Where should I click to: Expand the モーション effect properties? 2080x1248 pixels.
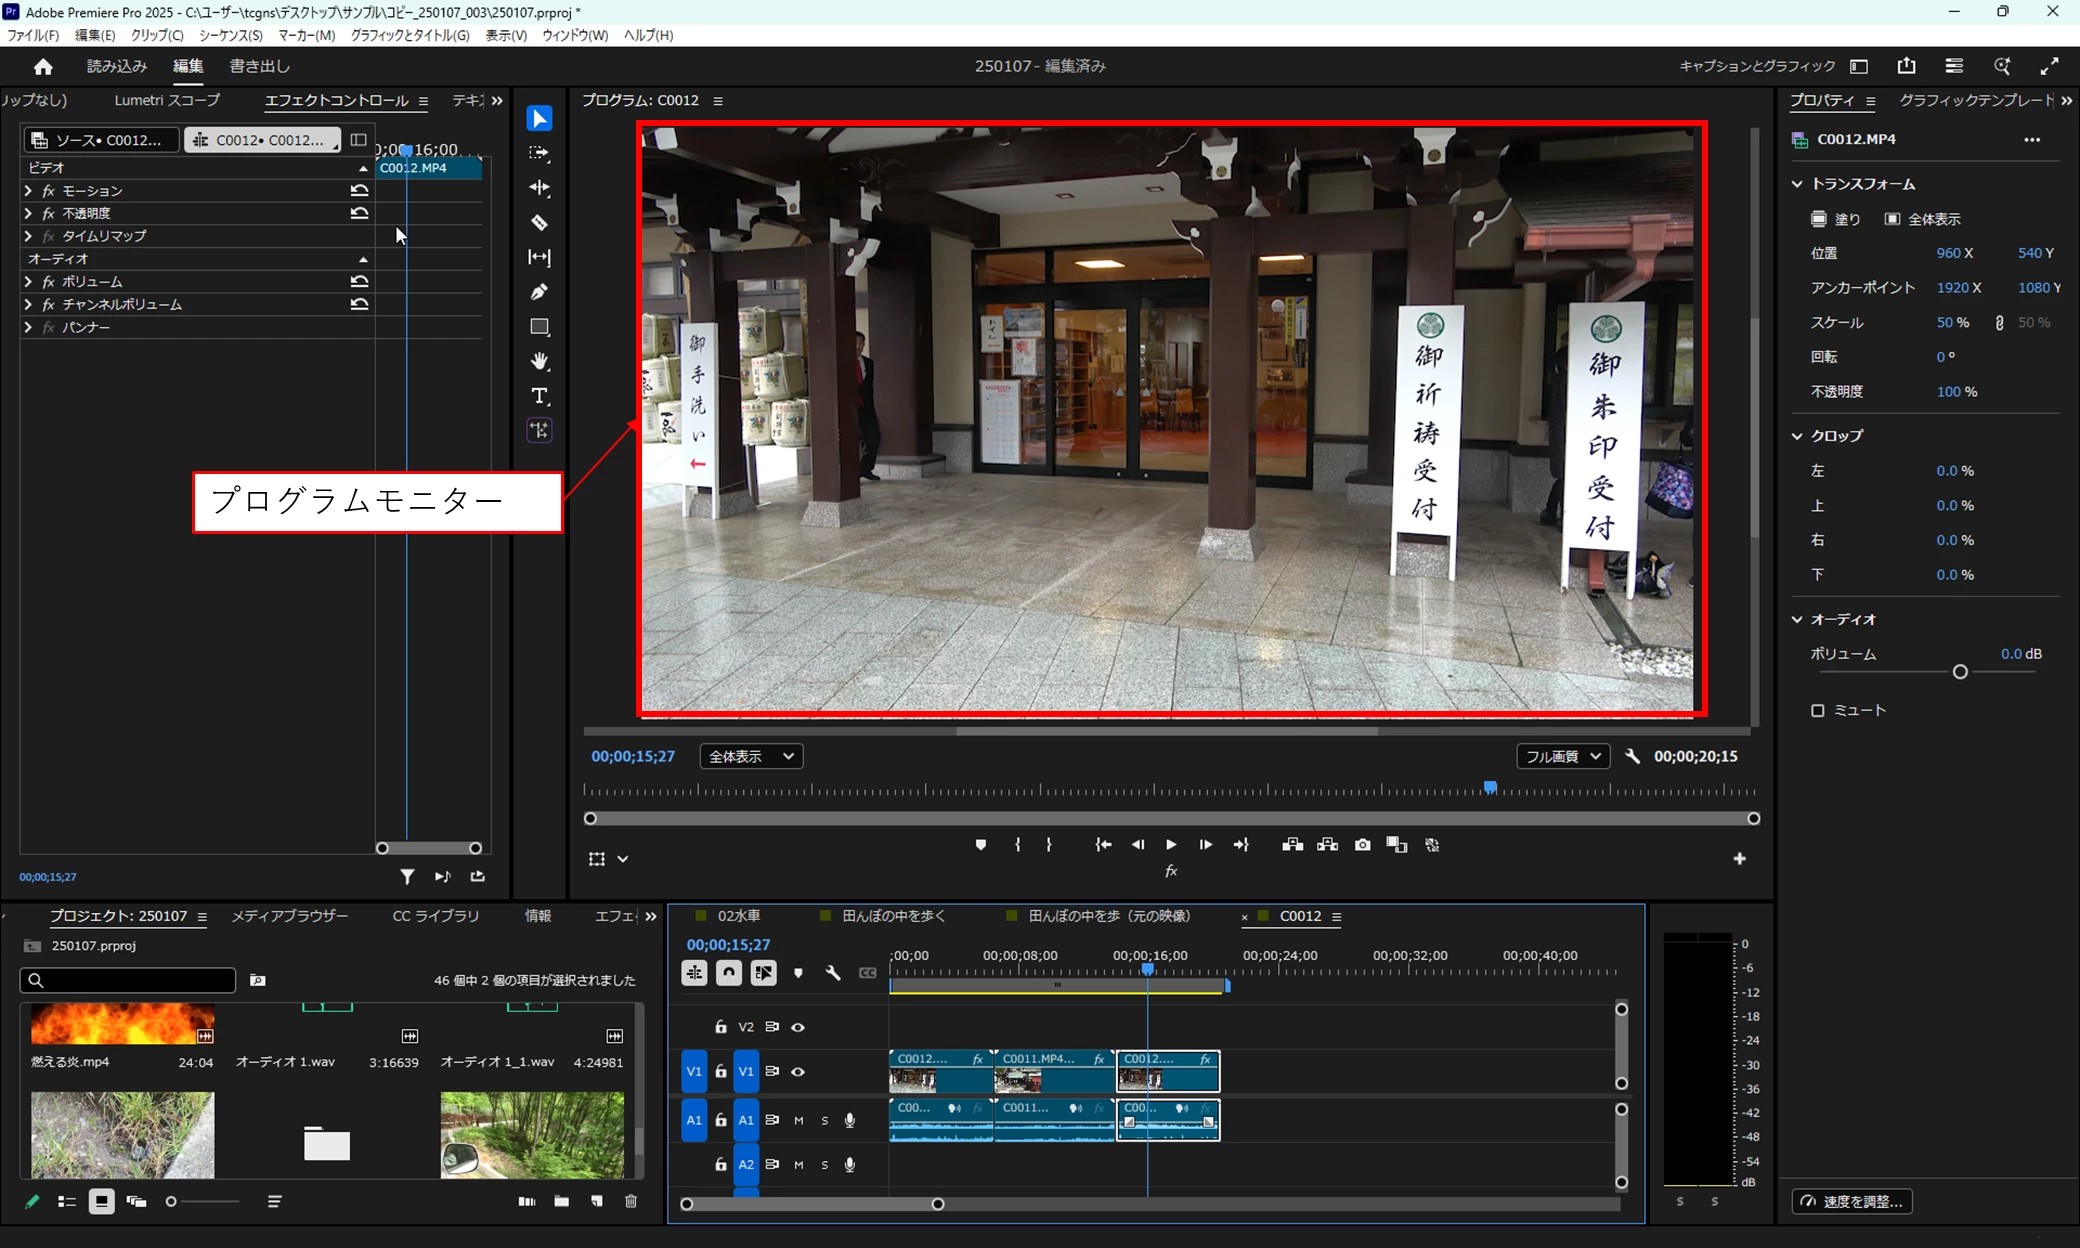pos(28,190)
